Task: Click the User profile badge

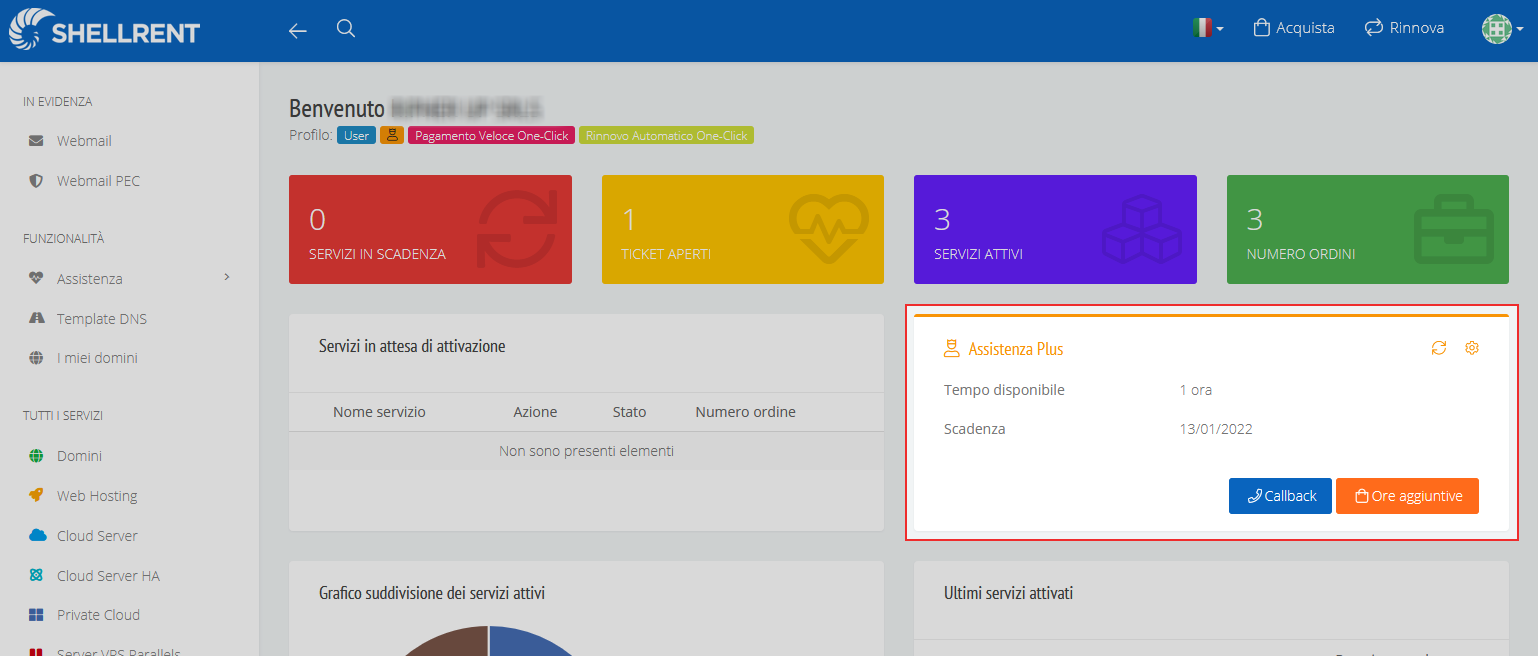Action: [356, 135]
